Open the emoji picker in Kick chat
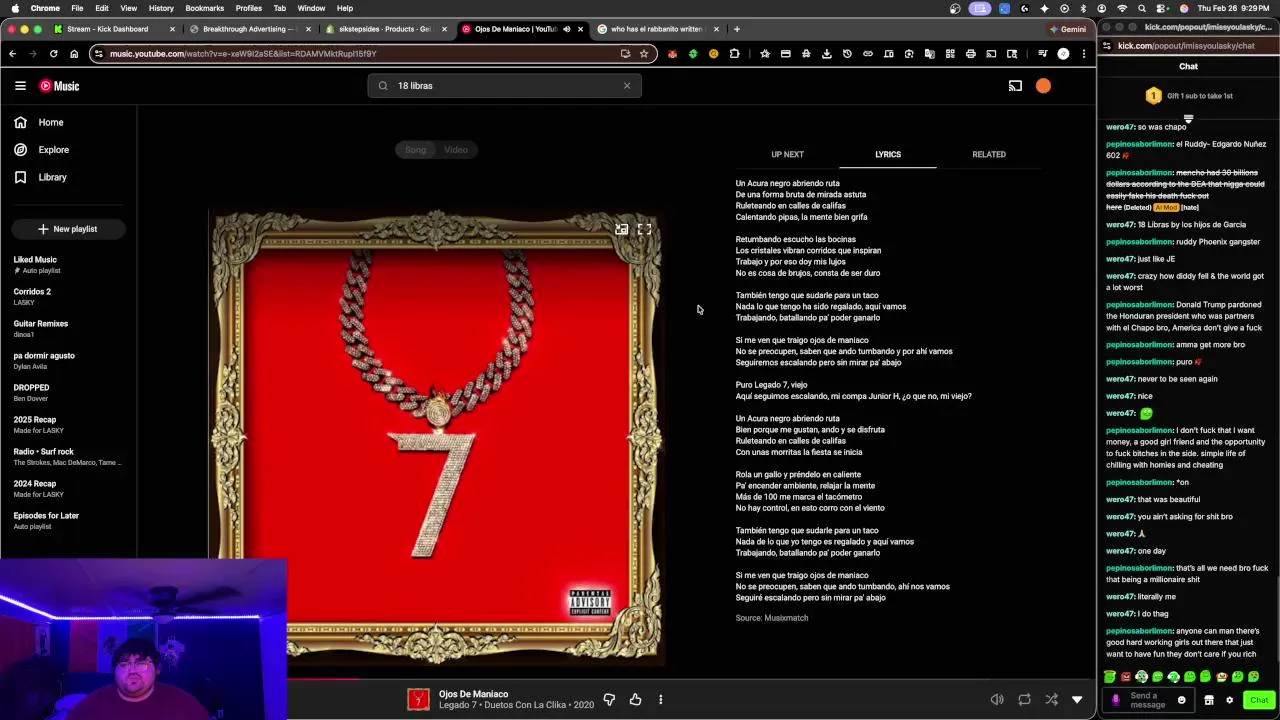Screen dimensions: 1280x720 pos(1181,700)
